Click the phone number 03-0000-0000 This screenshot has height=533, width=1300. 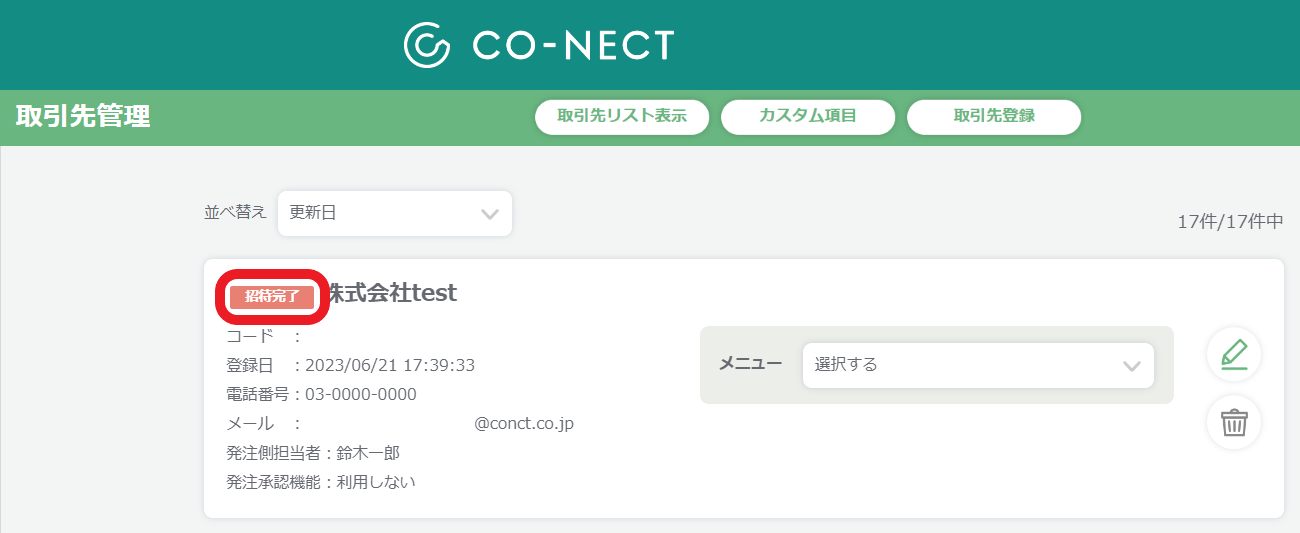[361, 394]
